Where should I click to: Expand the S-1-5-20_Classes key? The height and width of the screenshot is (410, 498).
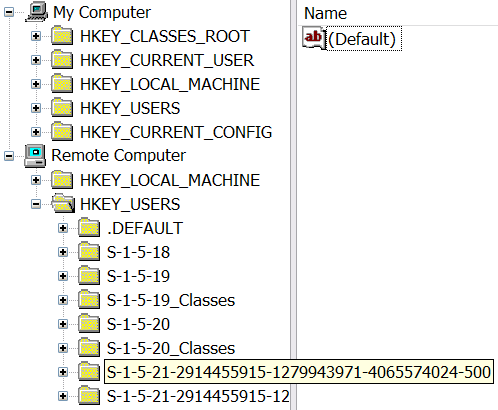[x=63, y=348]
